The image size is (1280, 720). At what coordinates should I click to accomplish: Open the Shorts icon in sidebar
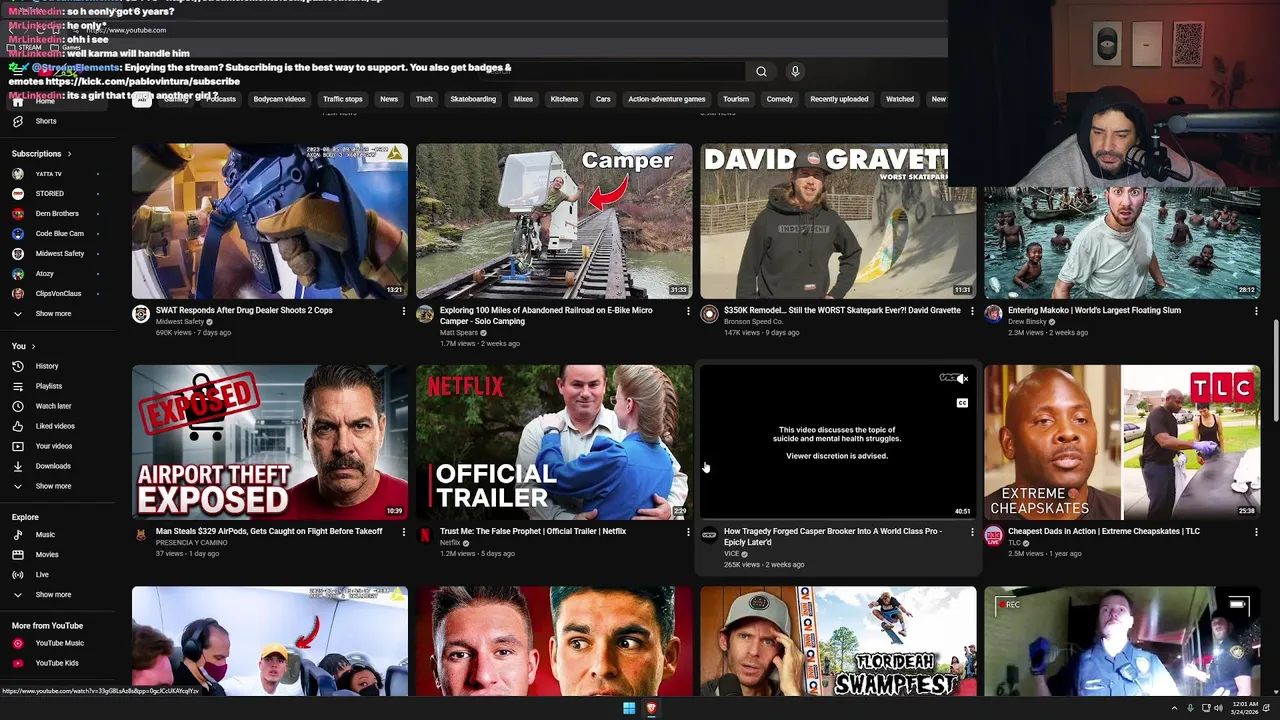pyautogui.click(x=18, y=121)
